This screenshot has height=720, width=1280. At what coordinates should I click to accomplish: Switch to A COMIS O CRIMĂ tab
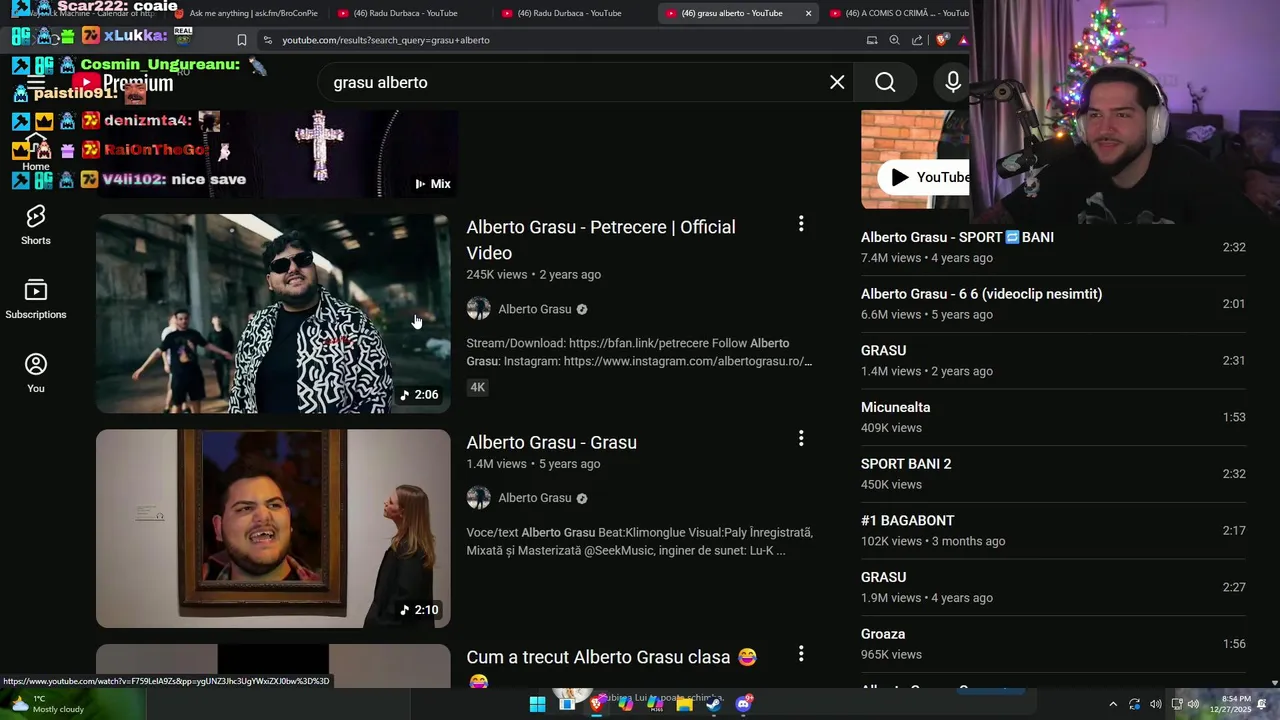[x=898, y=13]
